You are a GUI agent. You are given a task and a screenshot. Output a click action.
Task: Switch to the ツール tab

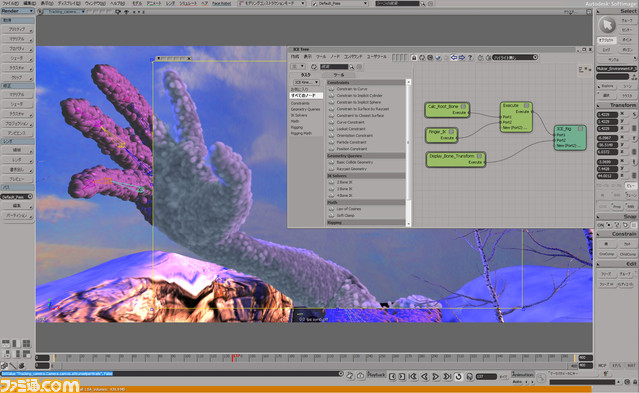tap(339, 75)
